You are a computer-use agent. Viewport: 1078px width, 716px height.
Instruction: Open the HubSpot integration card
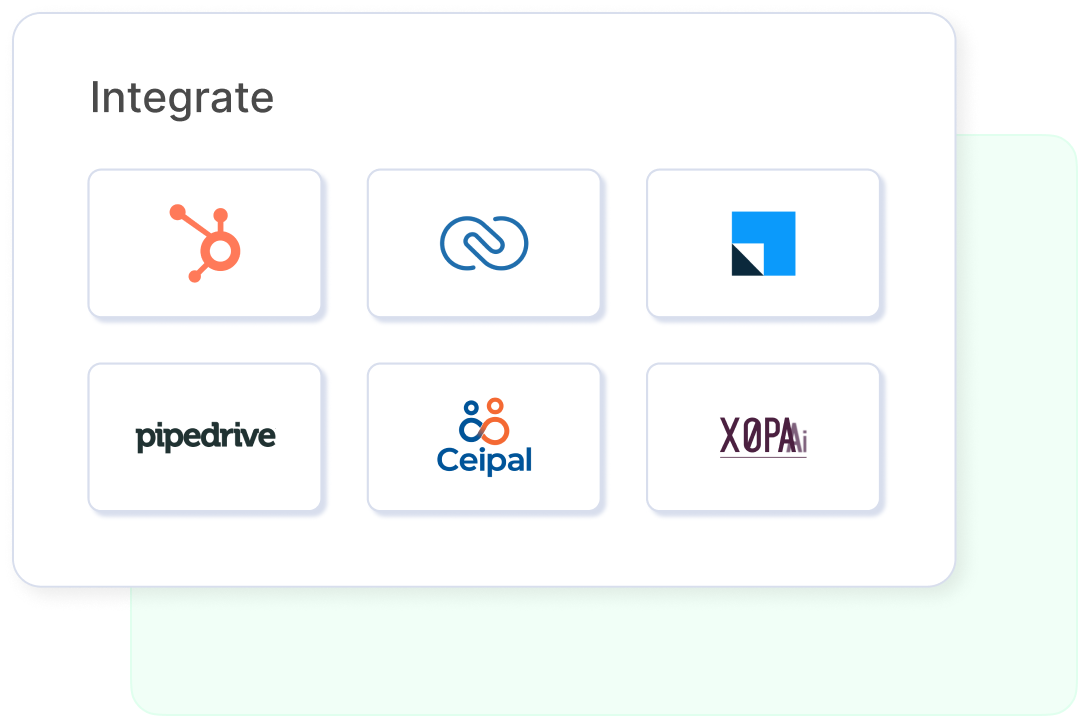[x=205, y=243]
